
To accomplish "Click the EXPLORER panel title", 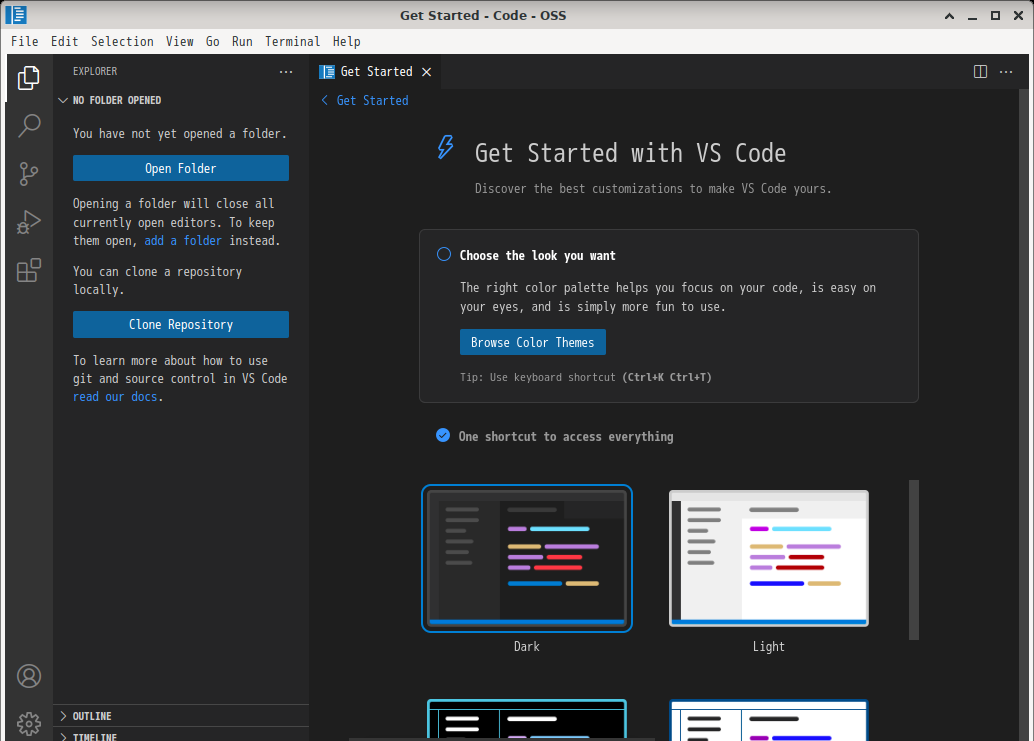I will (95, 71).
